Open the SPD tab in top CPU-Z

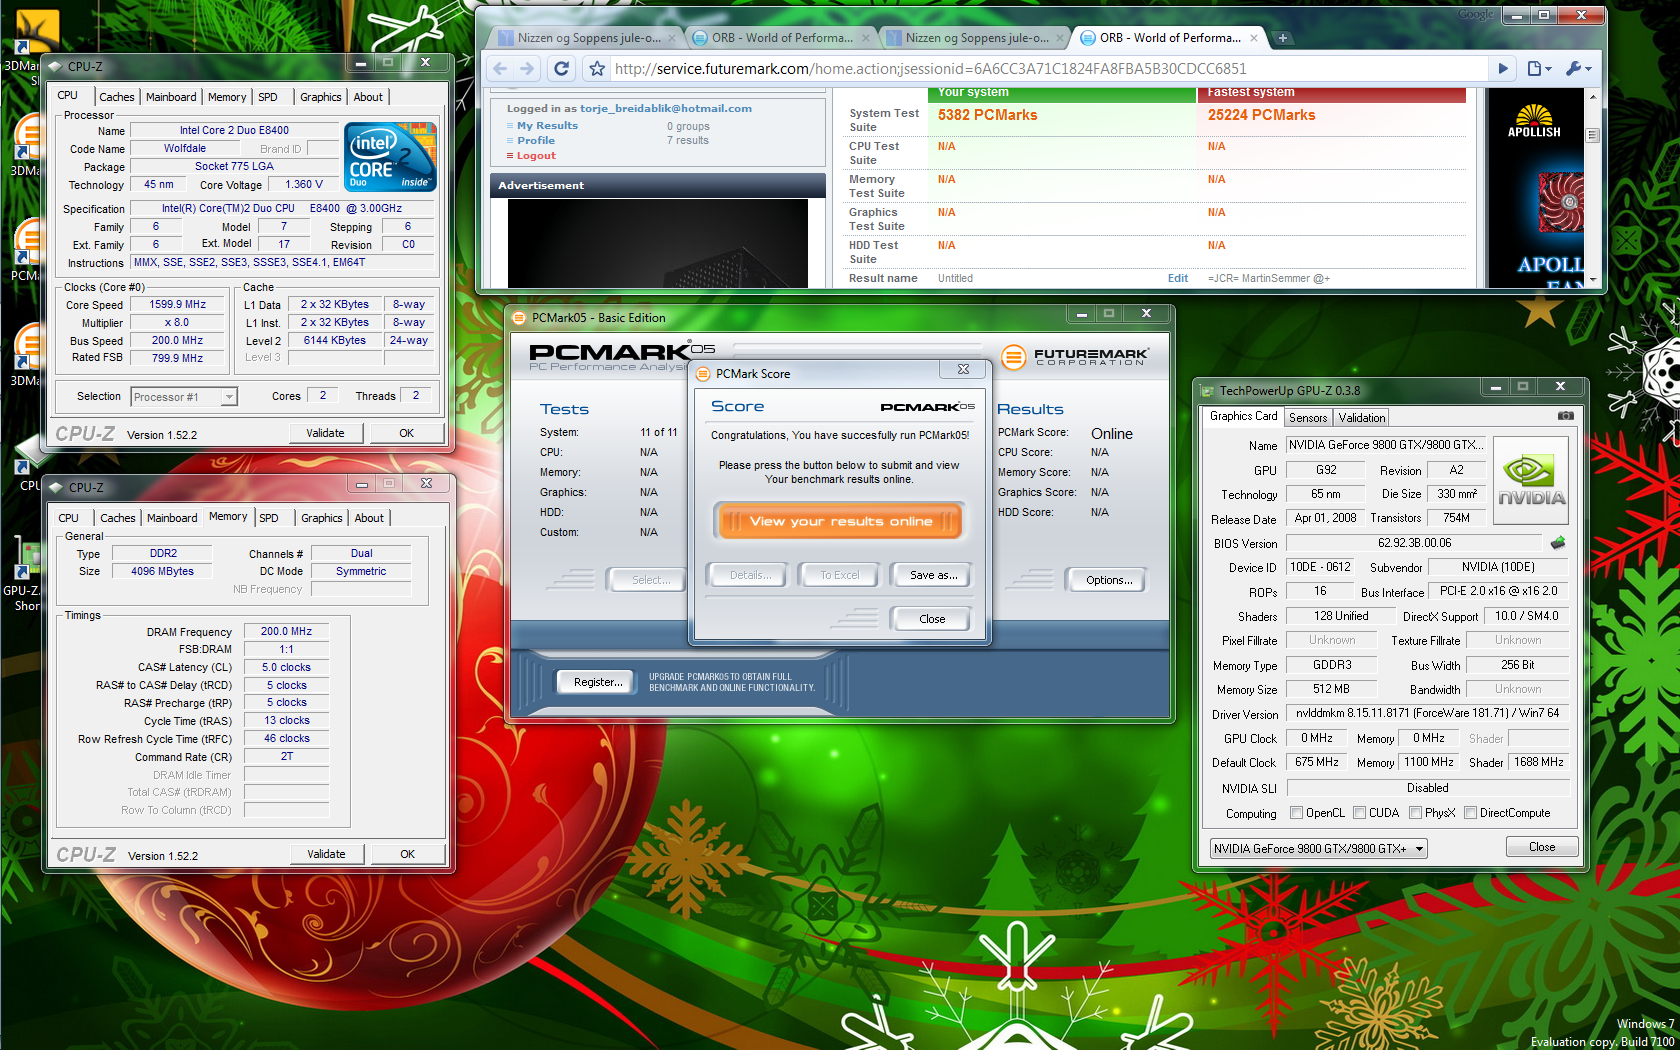tap(268, 97)
